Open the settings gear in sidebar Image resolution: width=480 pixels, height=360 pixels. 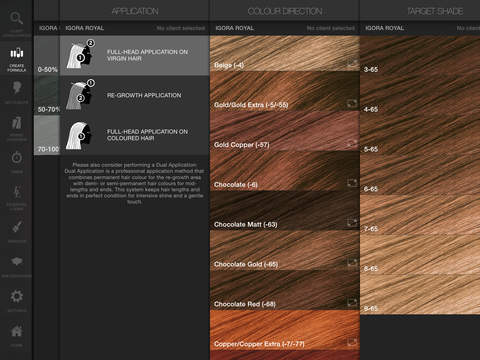[x=17, y=296]
